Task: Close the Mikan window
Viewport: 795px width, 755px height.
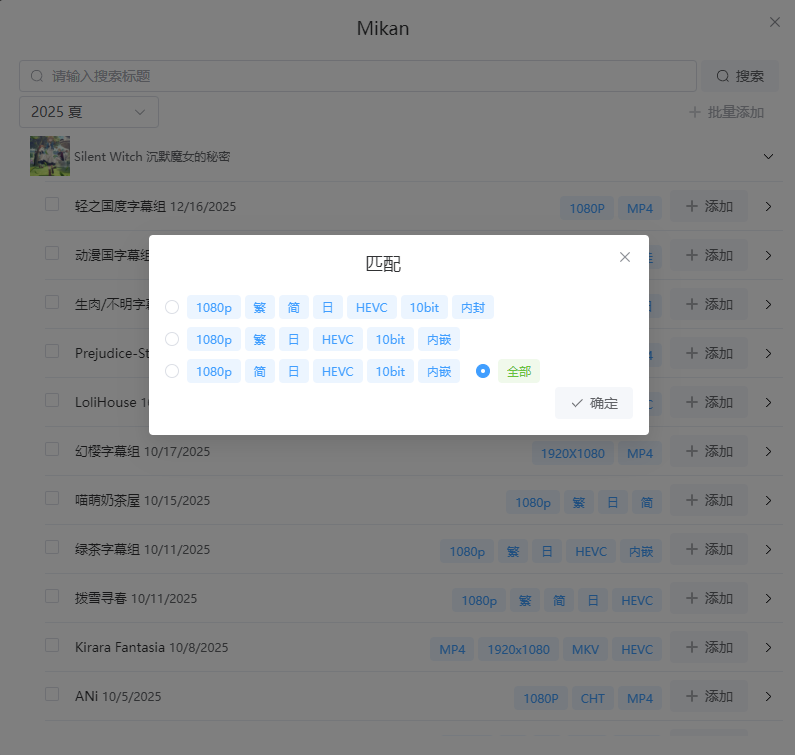Action: tap(775, 22)
